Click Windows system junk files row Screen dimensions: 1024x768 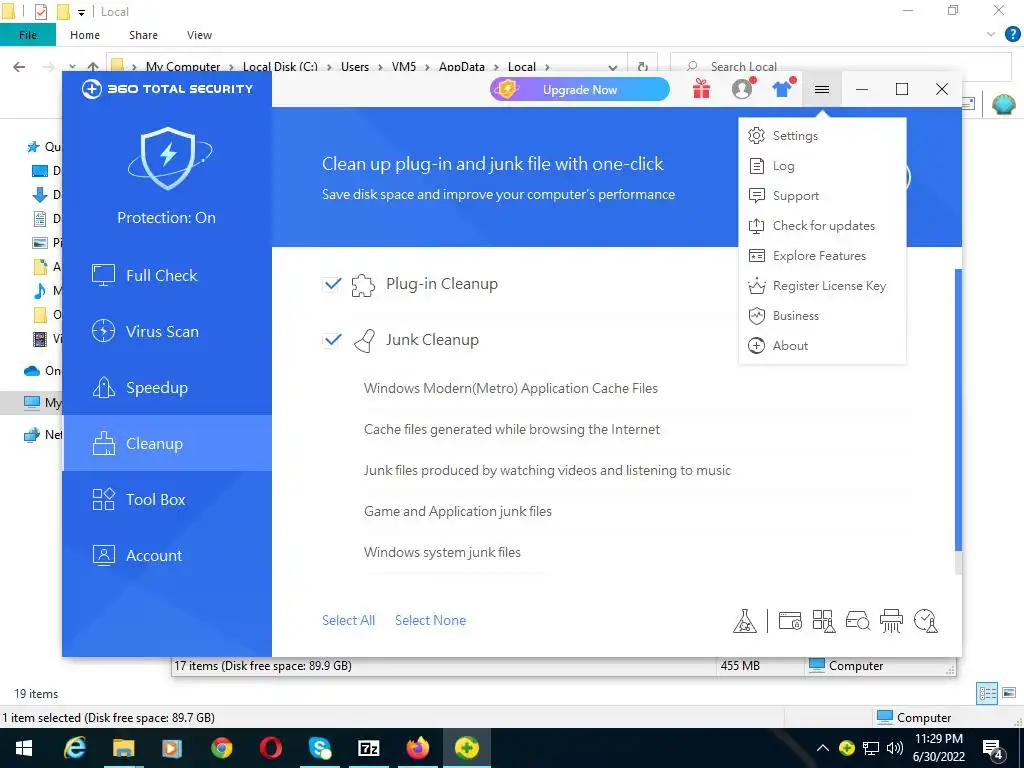pyautogui.click(x=442, y=552)
